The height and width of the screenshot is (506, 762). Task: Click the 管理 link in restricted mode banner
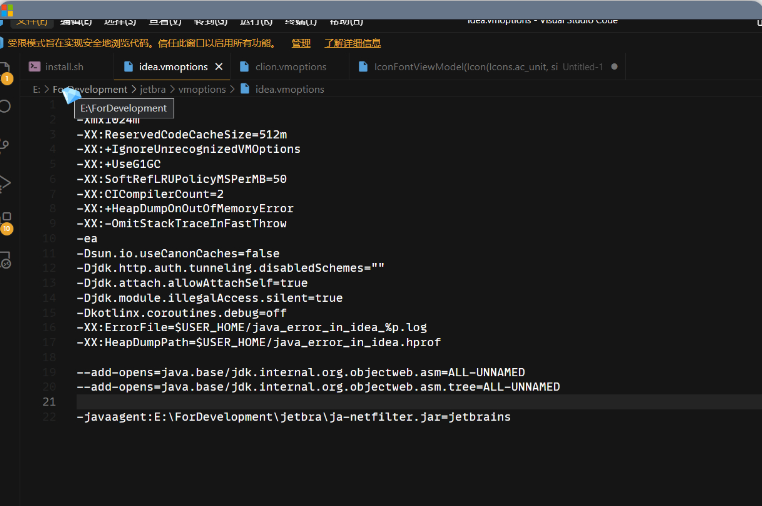(x=301, y=43)
